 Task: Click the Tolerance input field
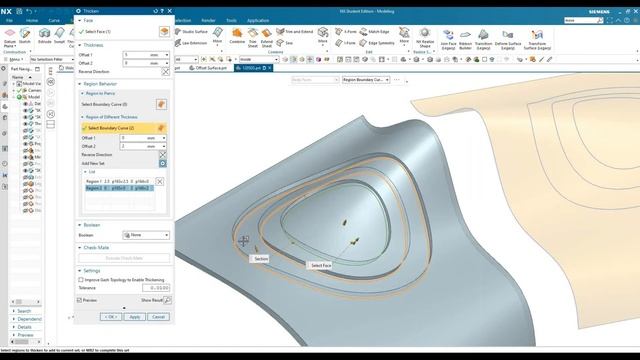point(156,288)
